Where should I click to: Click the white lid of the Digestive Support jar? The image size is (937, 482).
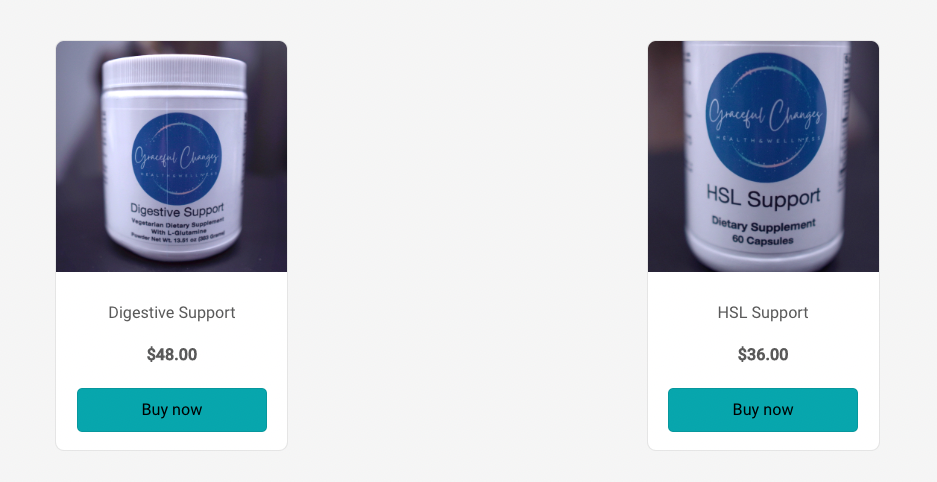tap(174, 73)
